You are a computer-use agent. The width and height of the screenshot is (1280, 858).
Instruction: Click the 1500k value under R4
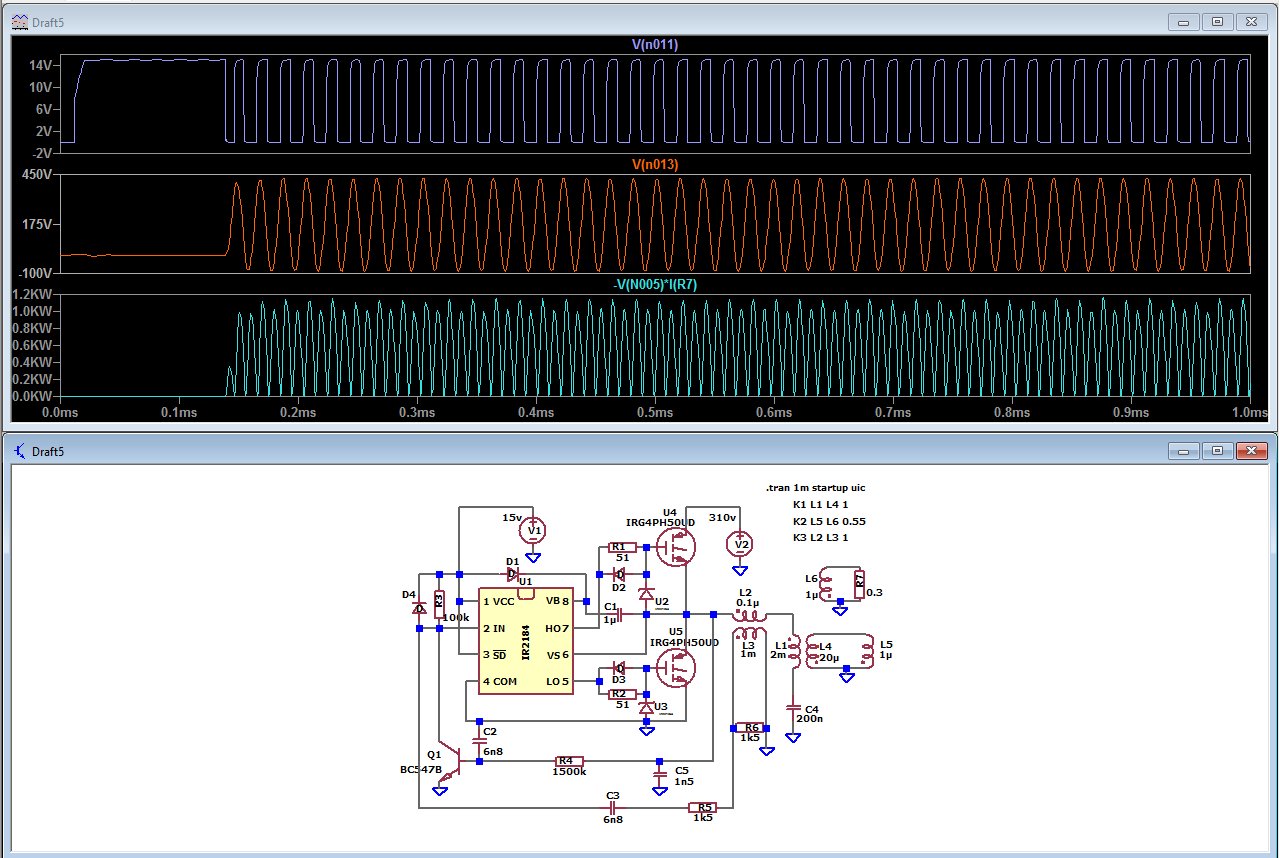569,772
